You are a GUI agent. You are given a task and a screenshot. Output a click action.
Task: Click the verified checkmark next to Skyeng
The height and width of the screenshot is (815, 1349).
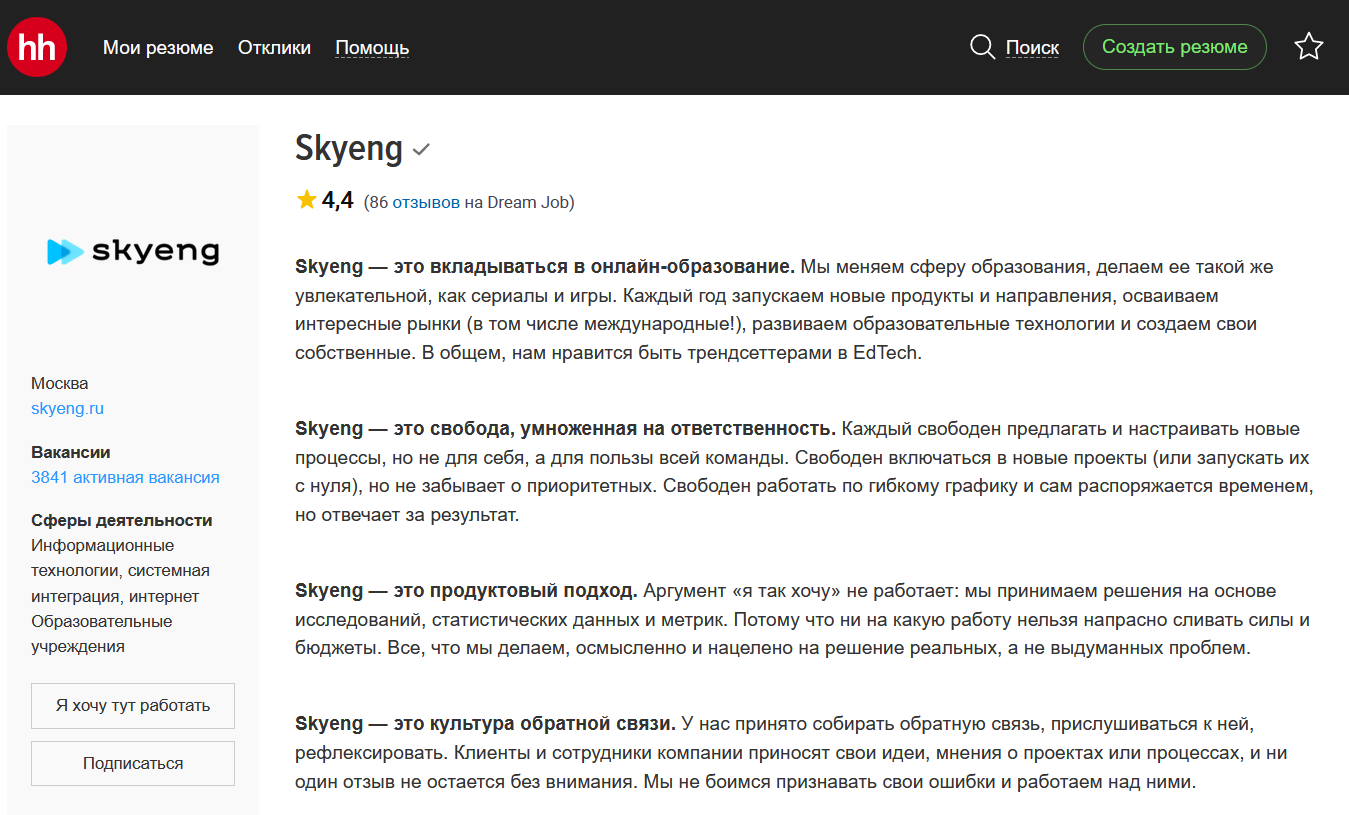pyautogui.click(x=422, y=150)
